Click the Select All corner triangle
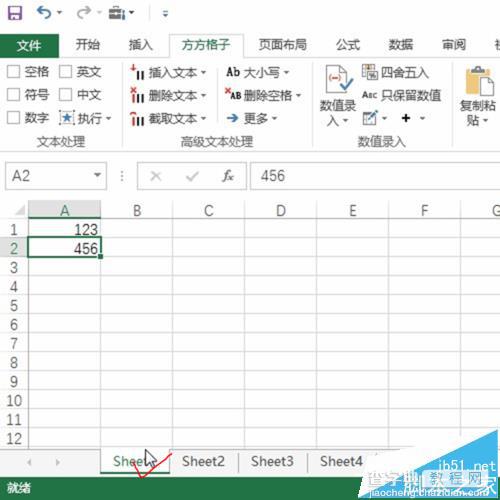The width and height of the screenshot is (500, 500). tap(19, 210)
